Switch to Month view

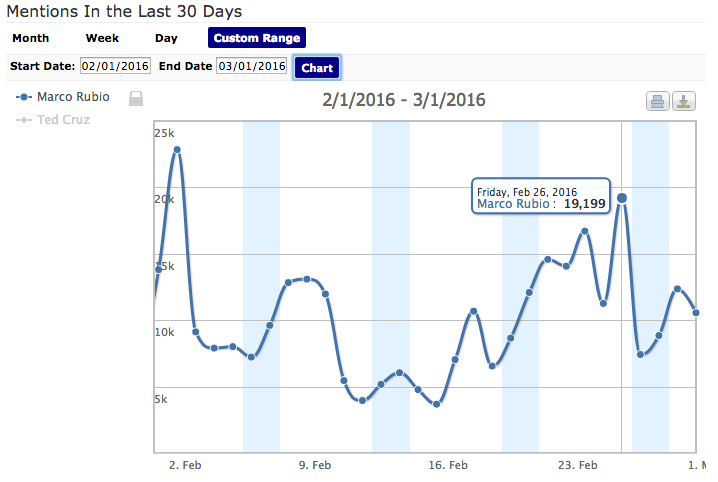point(30,38)
